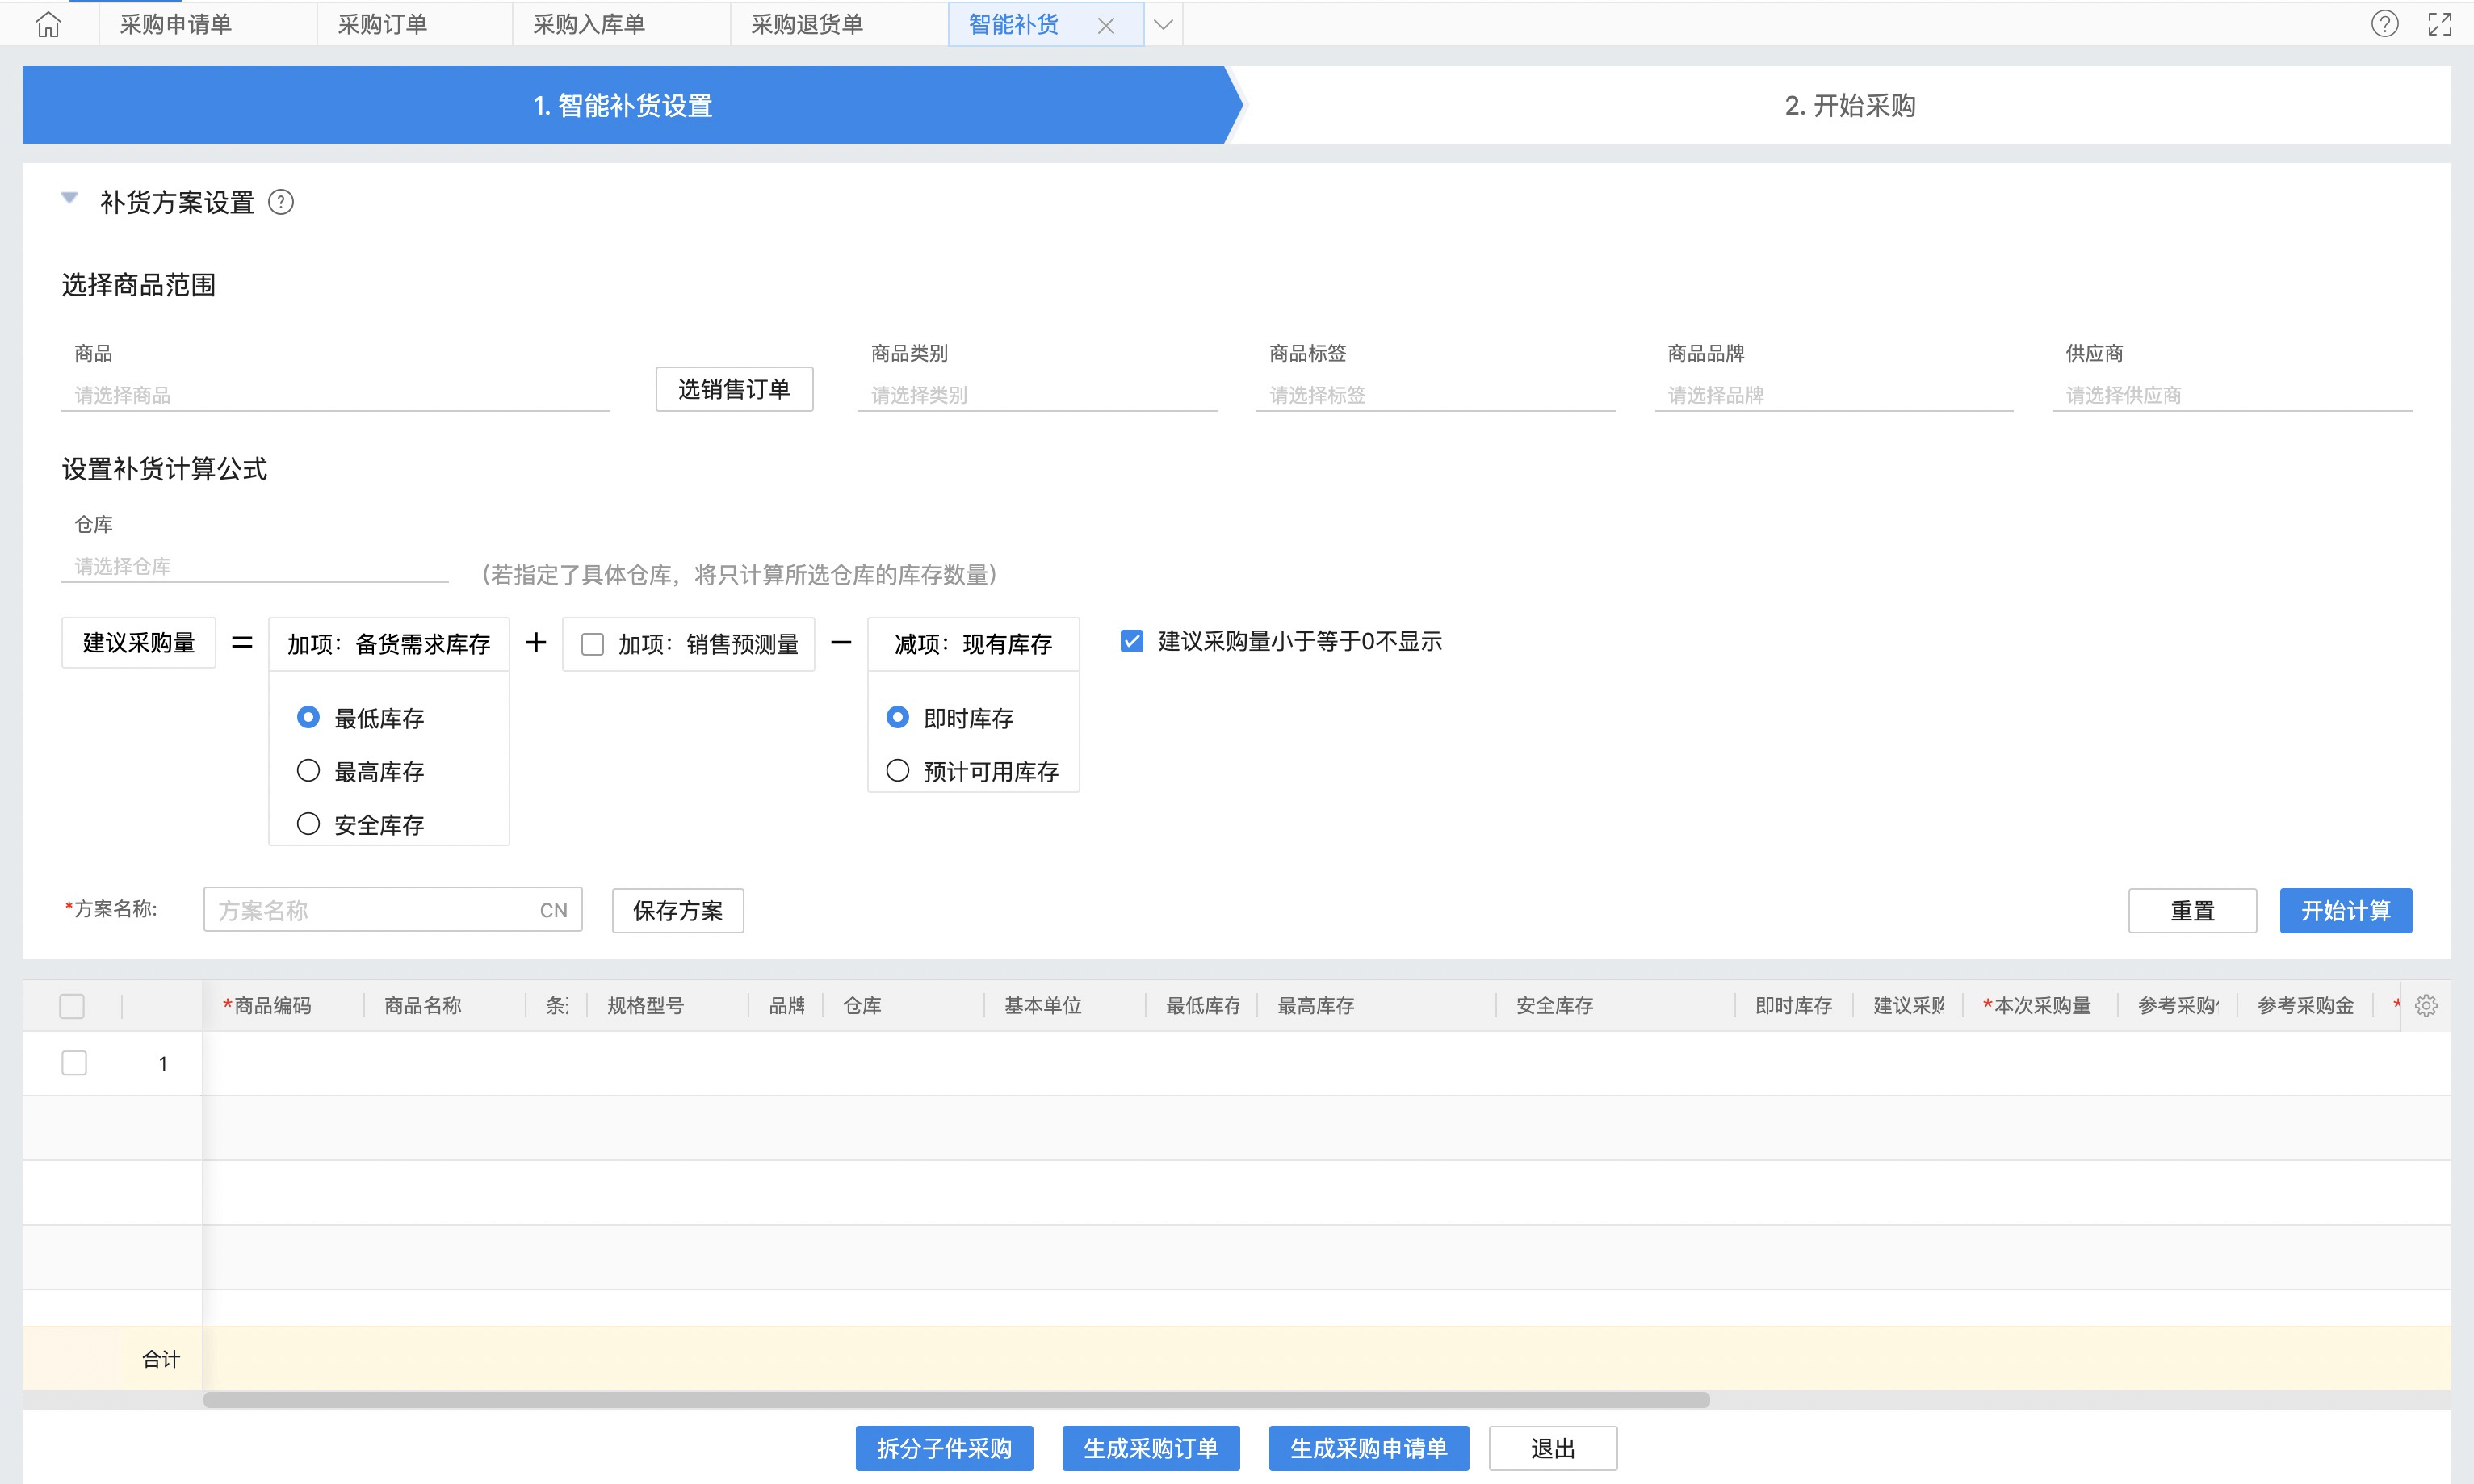Viewport: 2474px width, 1484px height.
Task: Open the 仓库 selection field
Action: point(254,566)
